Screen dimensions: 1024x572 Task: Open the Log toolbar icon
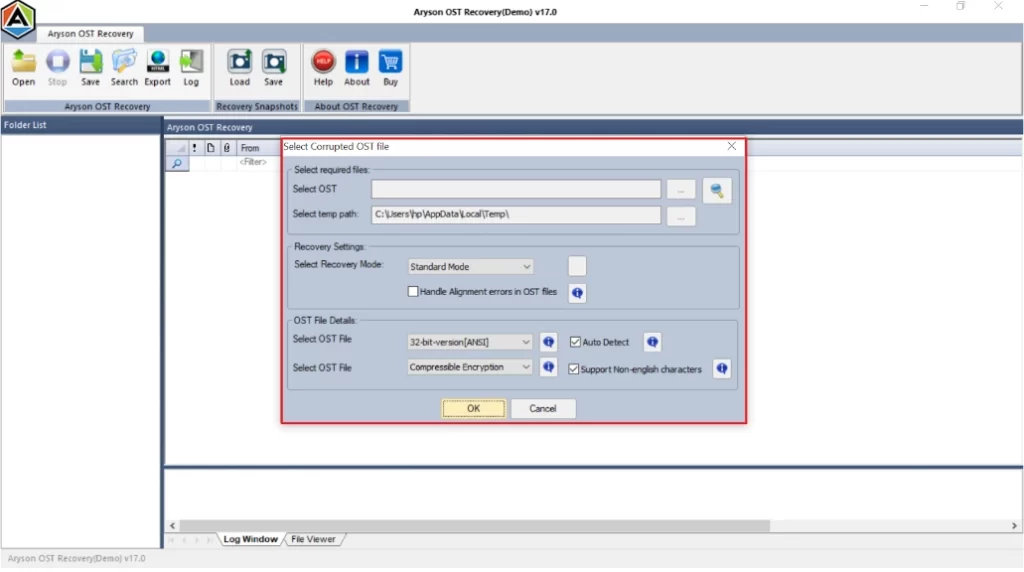[x=191, y=62]
